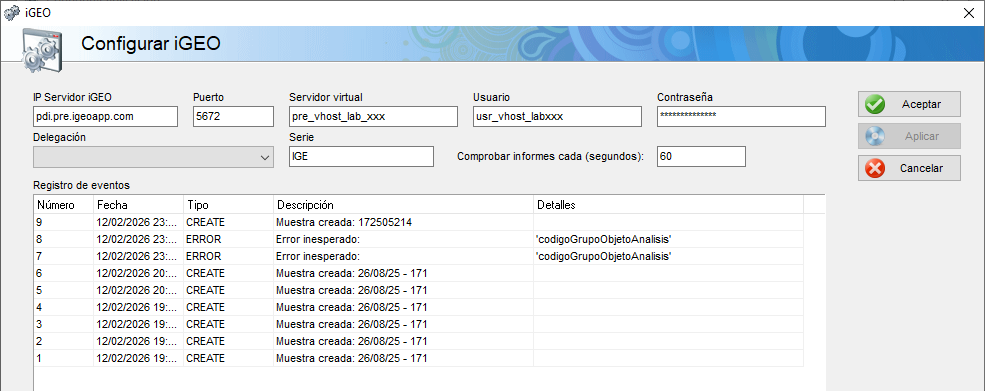985x391 pixels.
Task: Open the Delegación dropdown
Action: tap(153, 157)
